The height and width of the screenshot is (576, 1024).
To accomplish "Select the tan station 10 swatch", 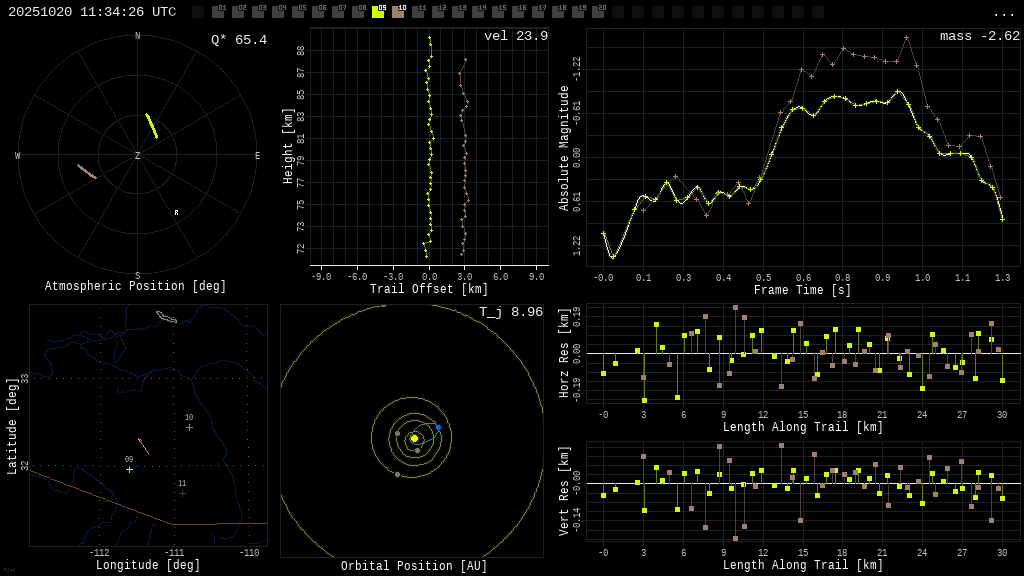I will pyautogui.click(x=398, y=12).
